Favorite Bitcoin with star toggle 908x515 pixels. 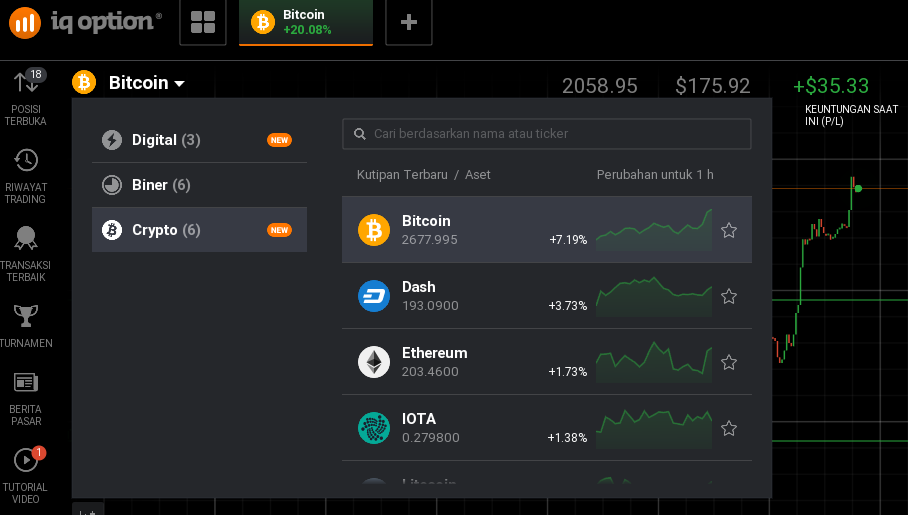click(729, 231)
